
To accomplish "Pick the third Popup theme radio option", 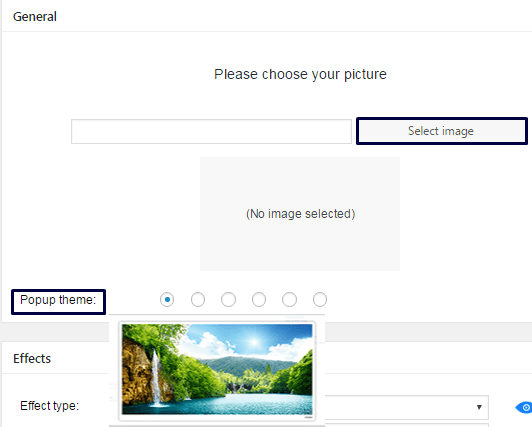I will click(228, 299).
